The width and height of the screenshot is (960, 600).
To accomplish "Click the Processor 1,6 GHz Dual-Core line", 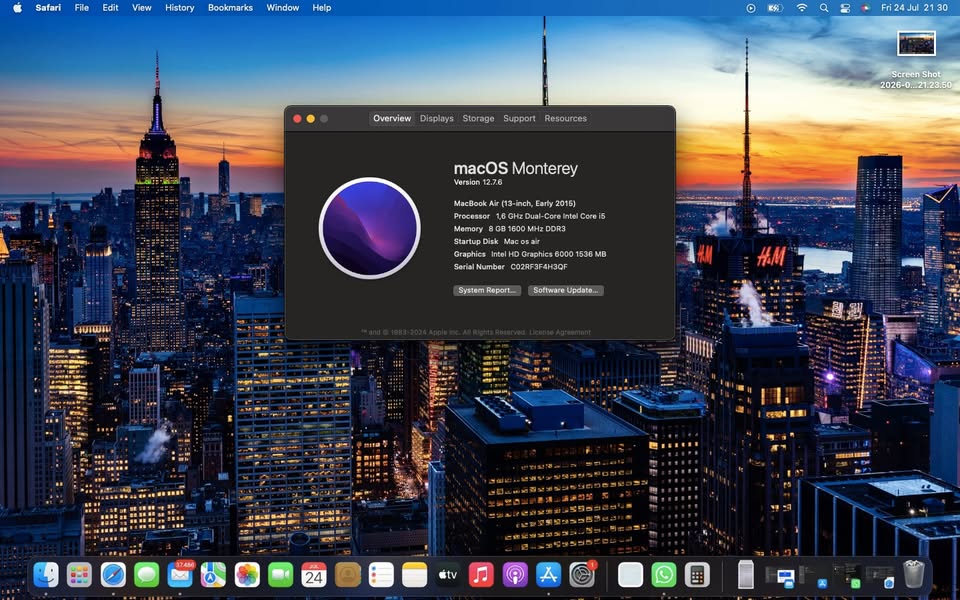I will tap(530, 216).
